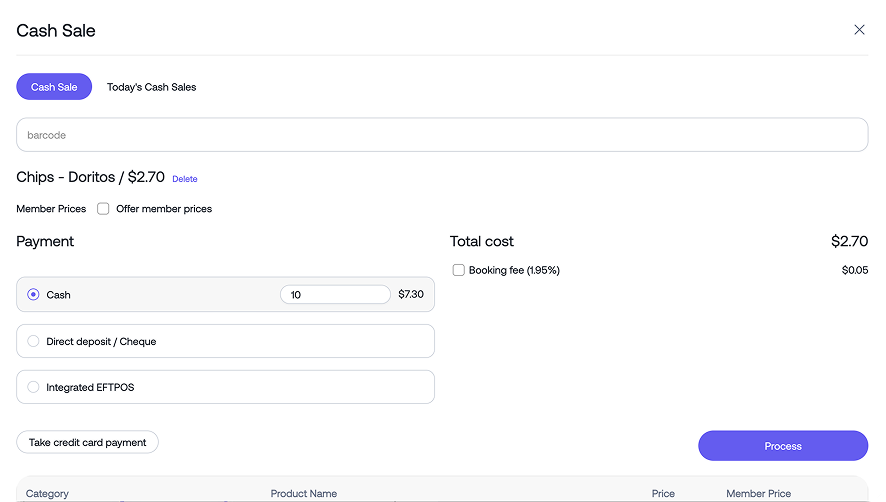
Task: Select the Cash payment option
Action: tap(33, 295)
